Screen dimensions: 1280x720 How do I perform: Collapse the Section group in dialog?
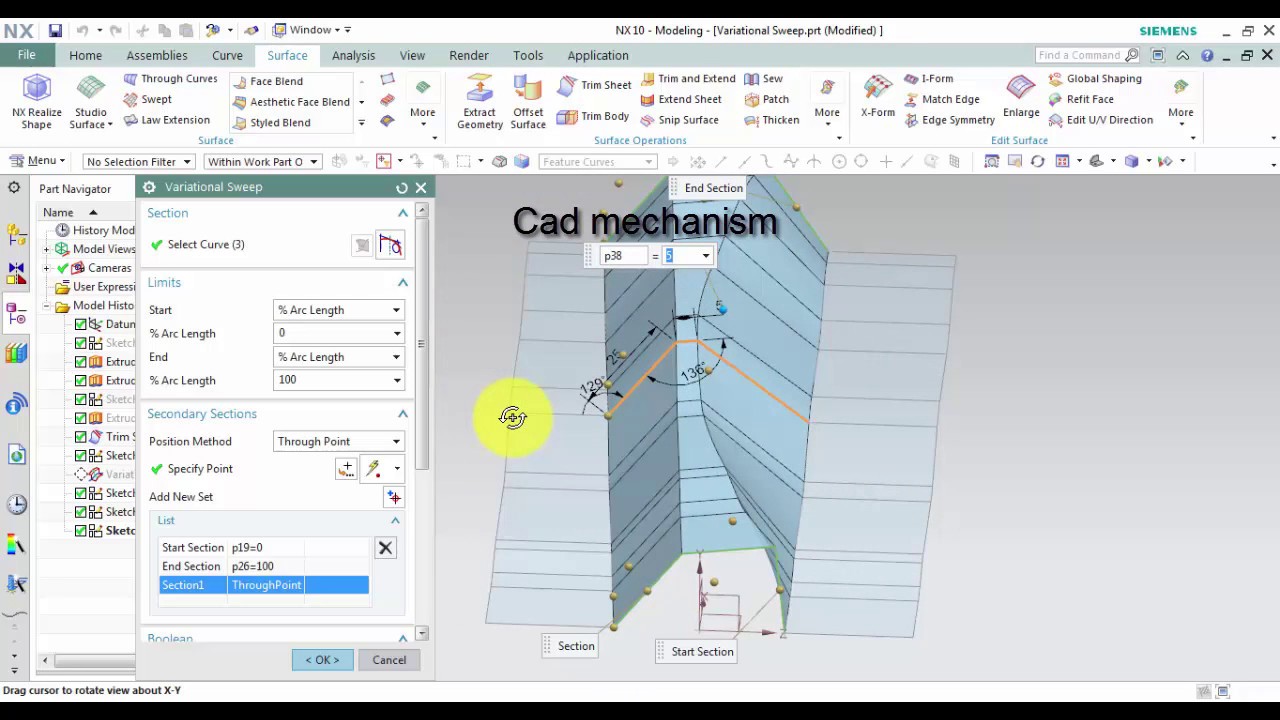[403, 213]
